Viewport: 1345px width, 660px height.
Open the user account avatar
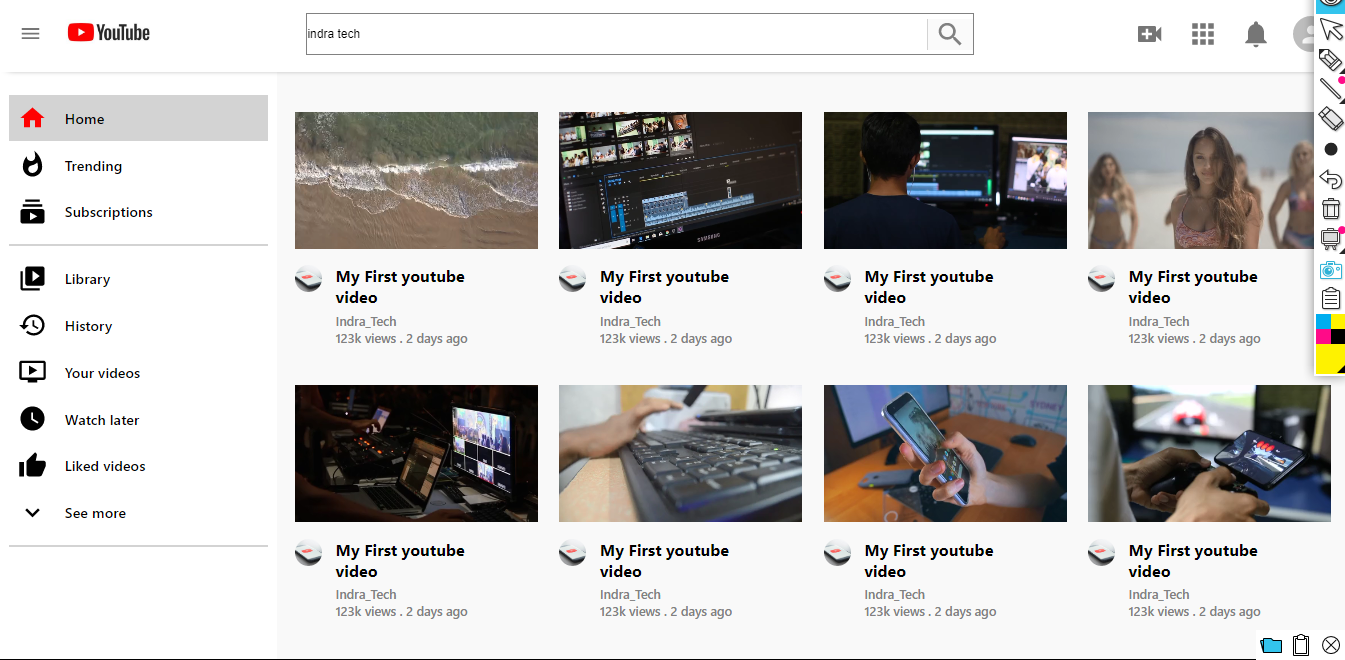pyautogui.click(x=1303, y=34)
